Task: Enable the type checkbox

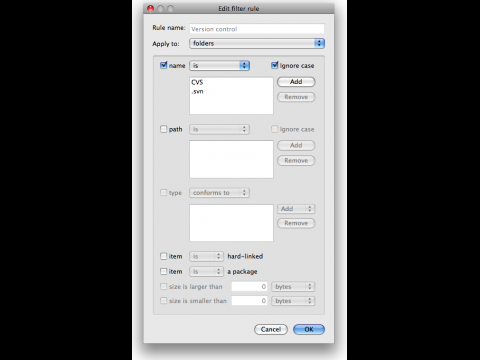Action: tap(163, 193)
